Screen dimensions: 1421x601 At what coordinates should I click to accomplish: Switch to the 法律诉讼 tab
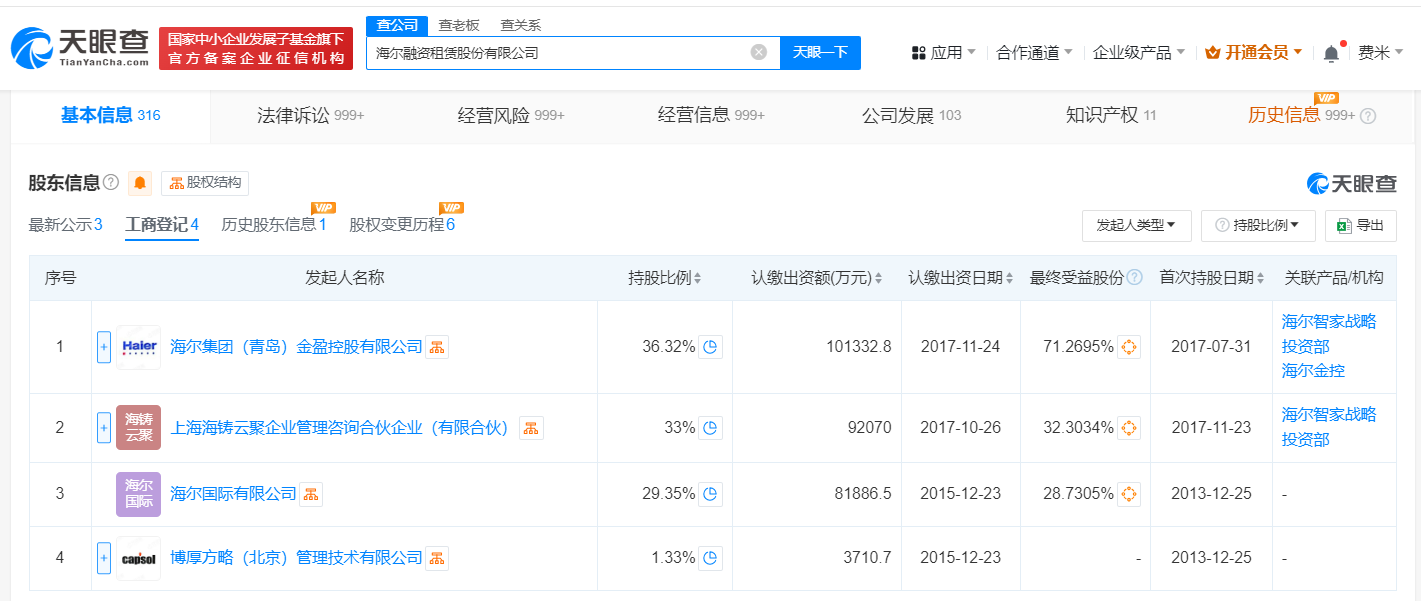(310, 115)
